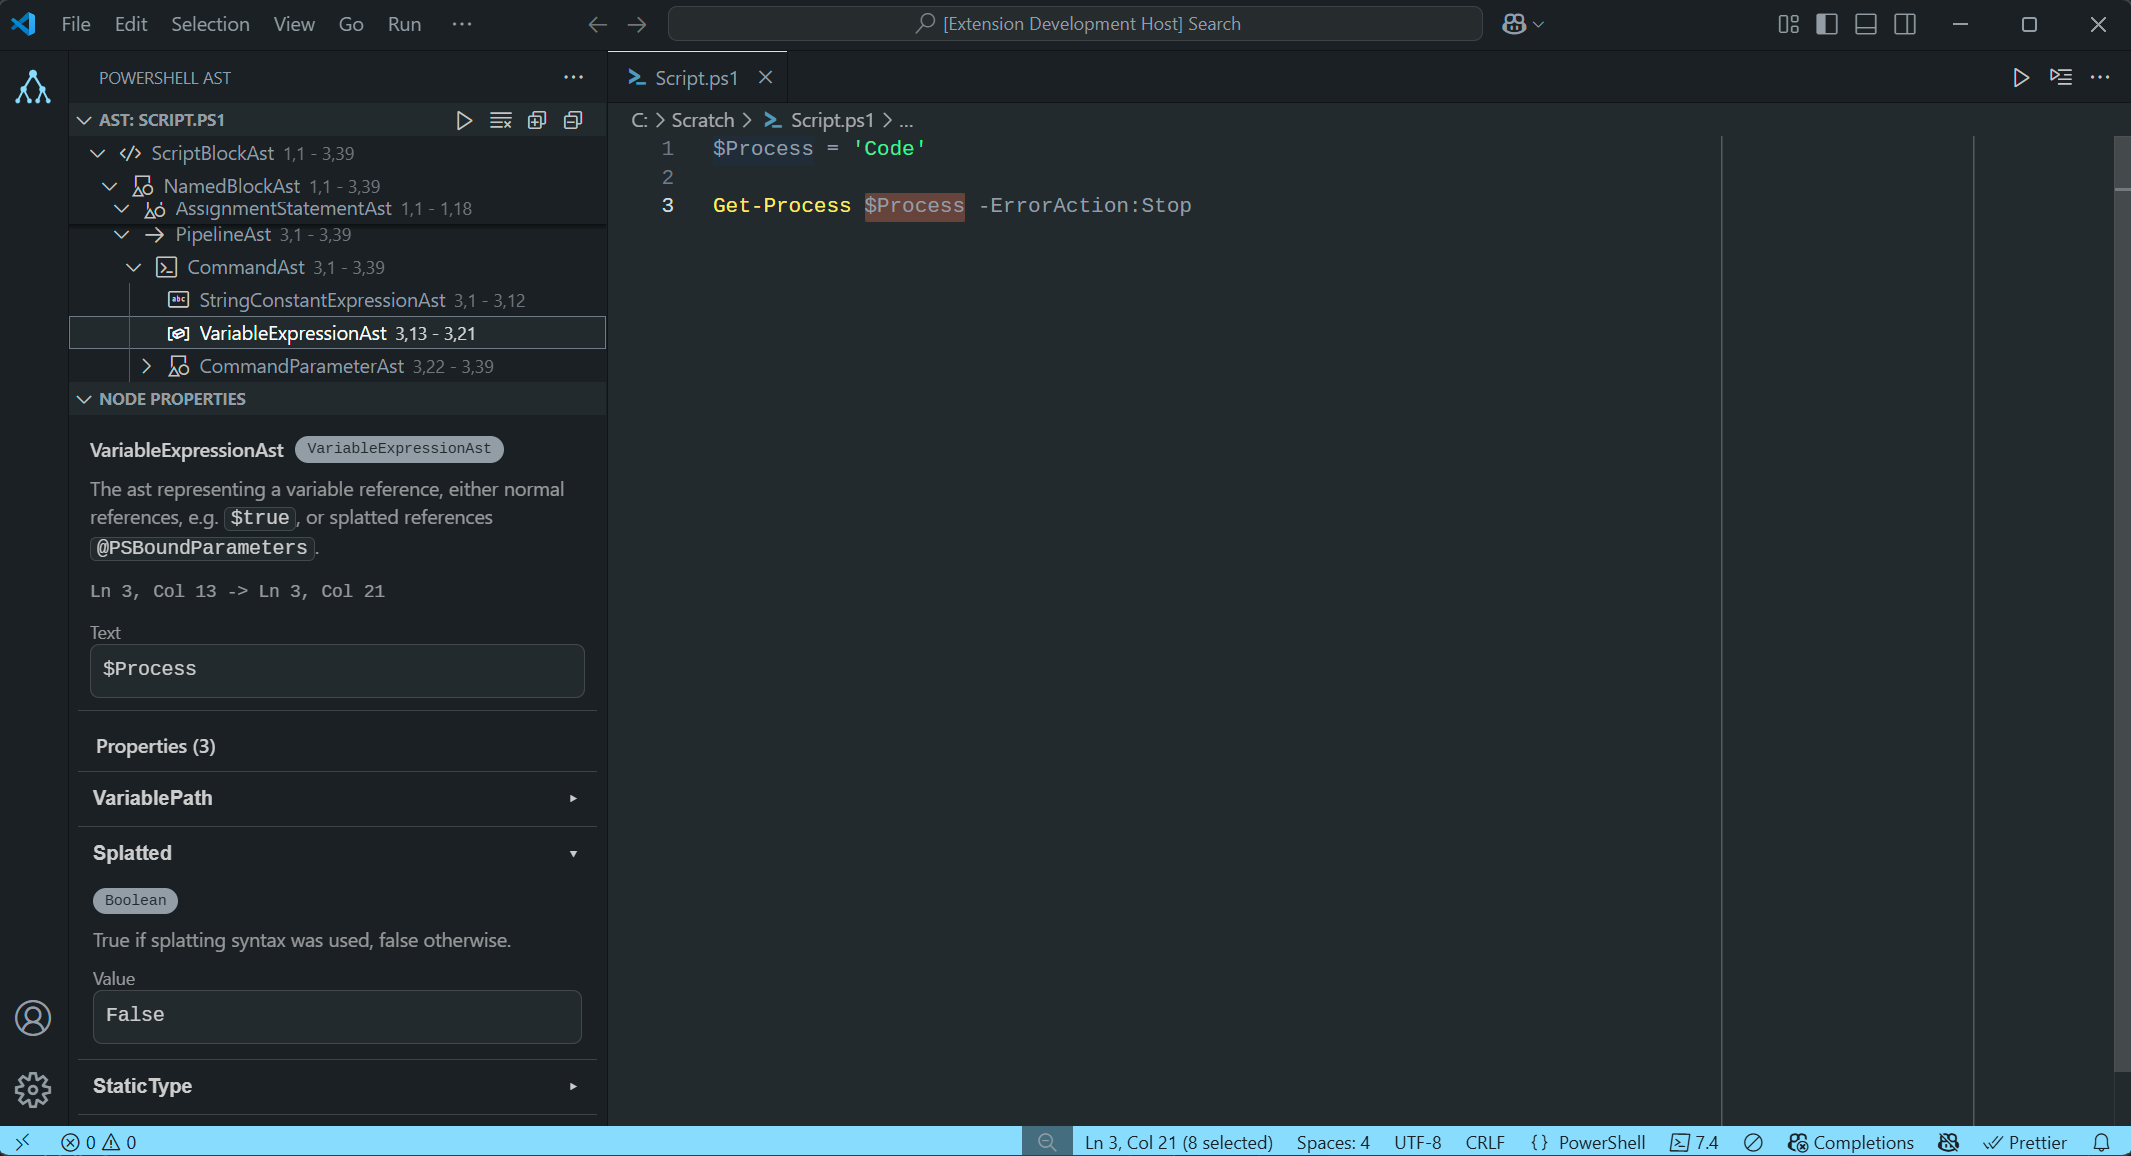Click the remote window icon in status bar

(22, 1142)
